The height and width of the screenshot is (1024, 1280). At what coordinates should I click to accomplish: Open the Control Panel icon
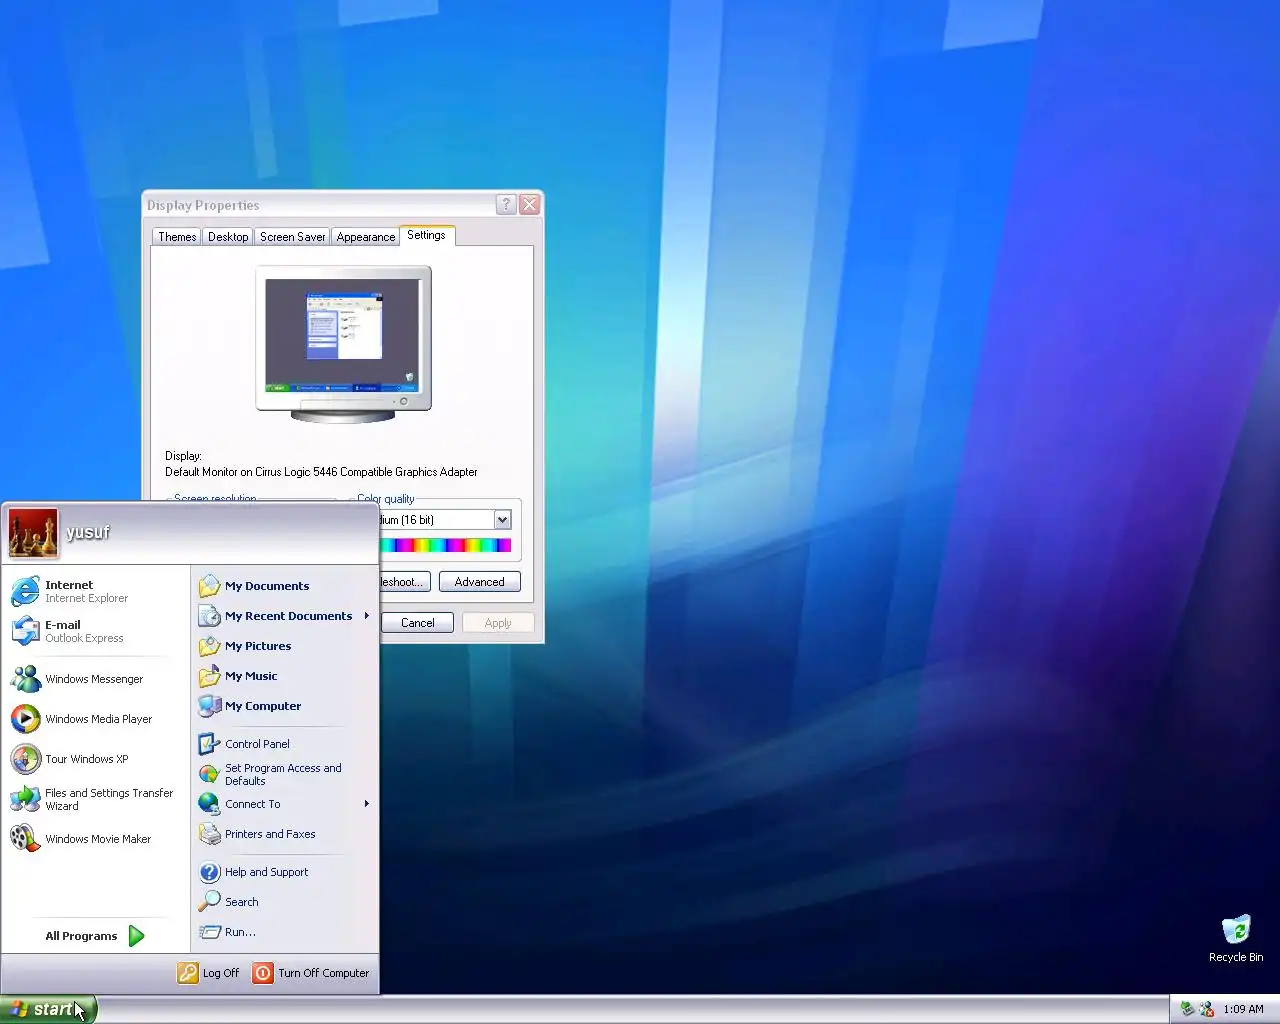tap(209, 744)
